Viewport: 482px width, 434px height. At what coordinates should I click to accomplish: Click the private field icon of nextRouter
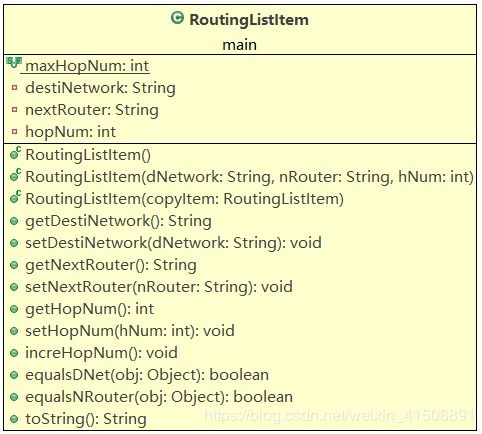[x=14, y=110]
